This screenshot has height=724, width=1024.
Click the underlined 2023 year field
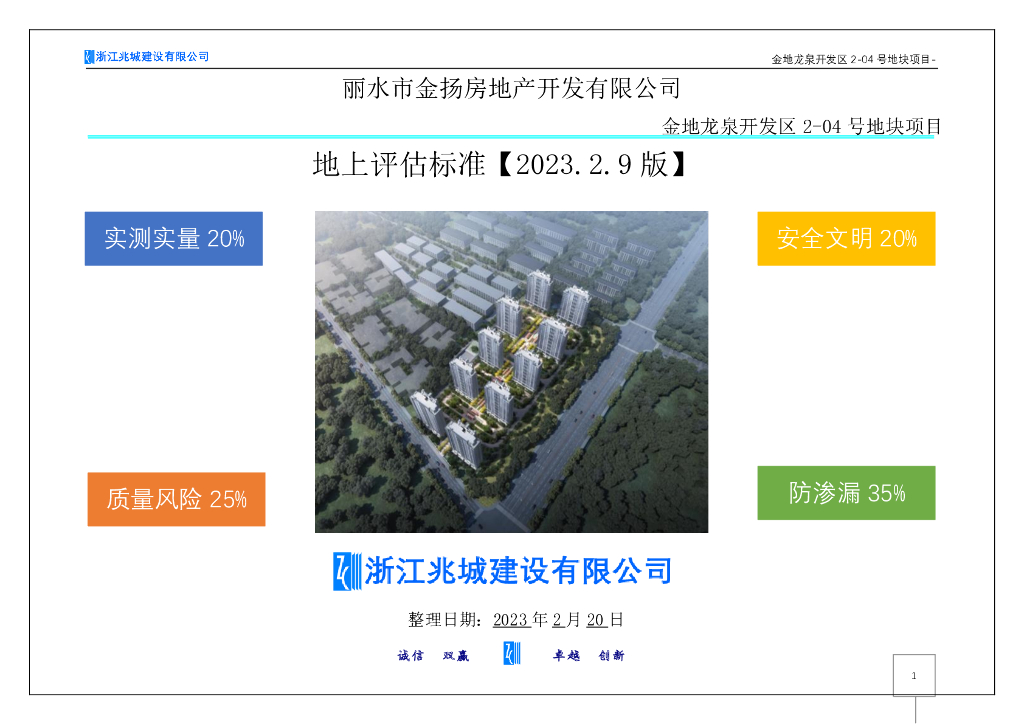coord(512,619)
